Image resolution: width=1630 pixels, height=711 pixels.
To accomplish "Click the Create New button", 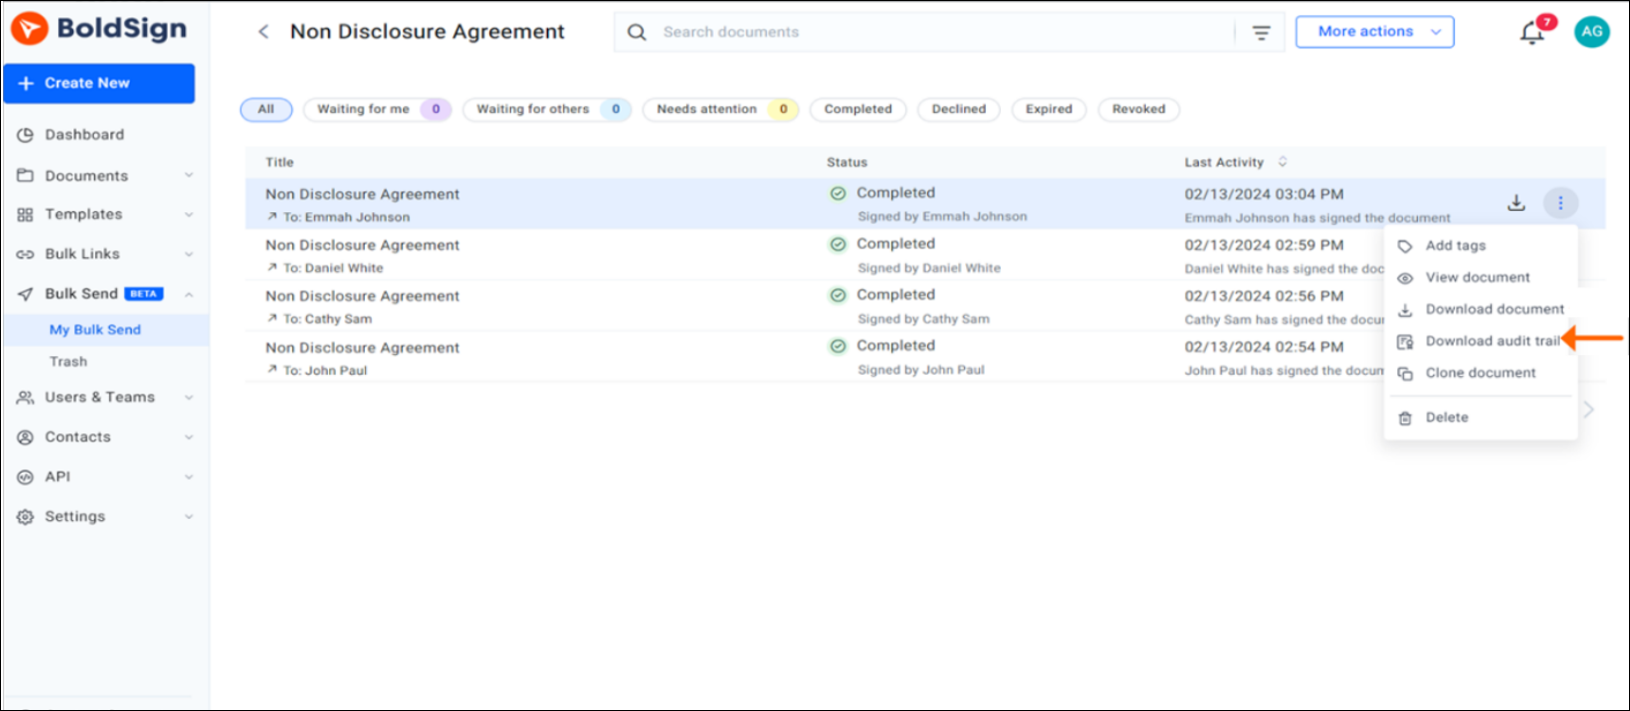I will tap(99, 84).
